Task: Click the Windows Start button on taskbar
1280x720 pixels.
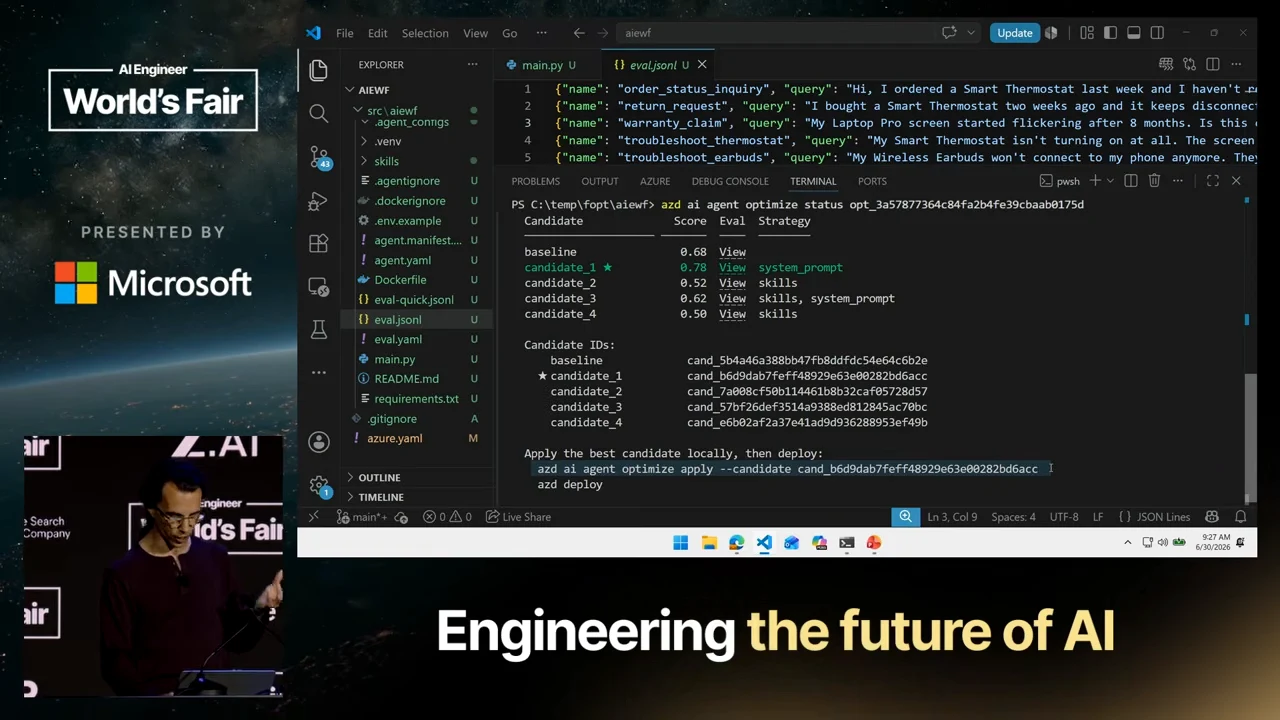Action: 681,543
